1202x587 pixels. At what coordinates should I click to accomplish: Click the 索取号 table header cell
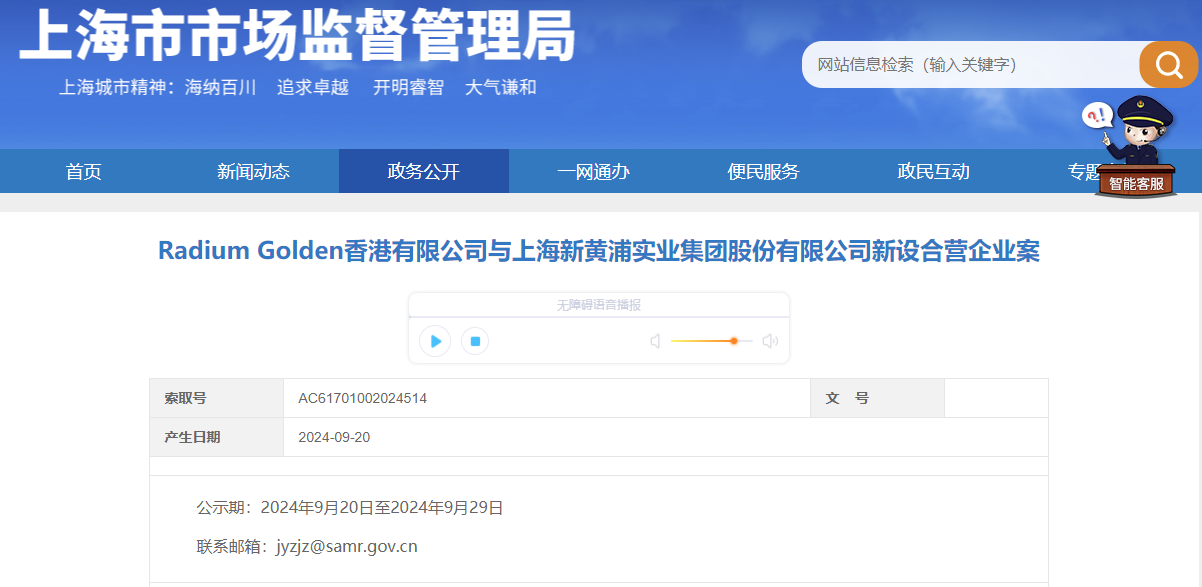click(x=216, y=398)
